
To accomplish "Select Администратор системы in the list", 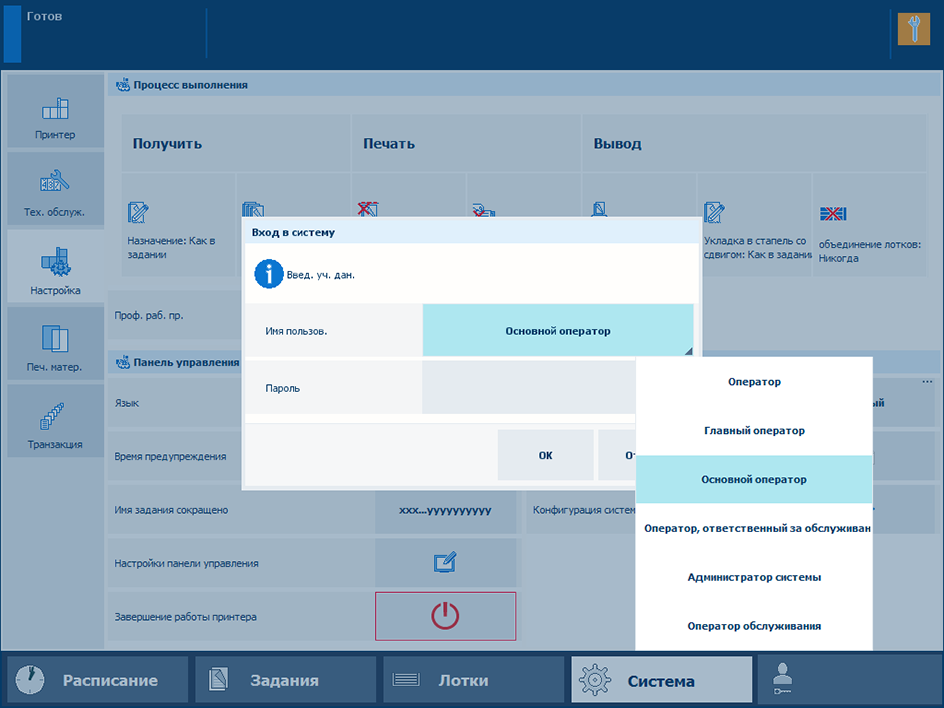I will (754, 577).
